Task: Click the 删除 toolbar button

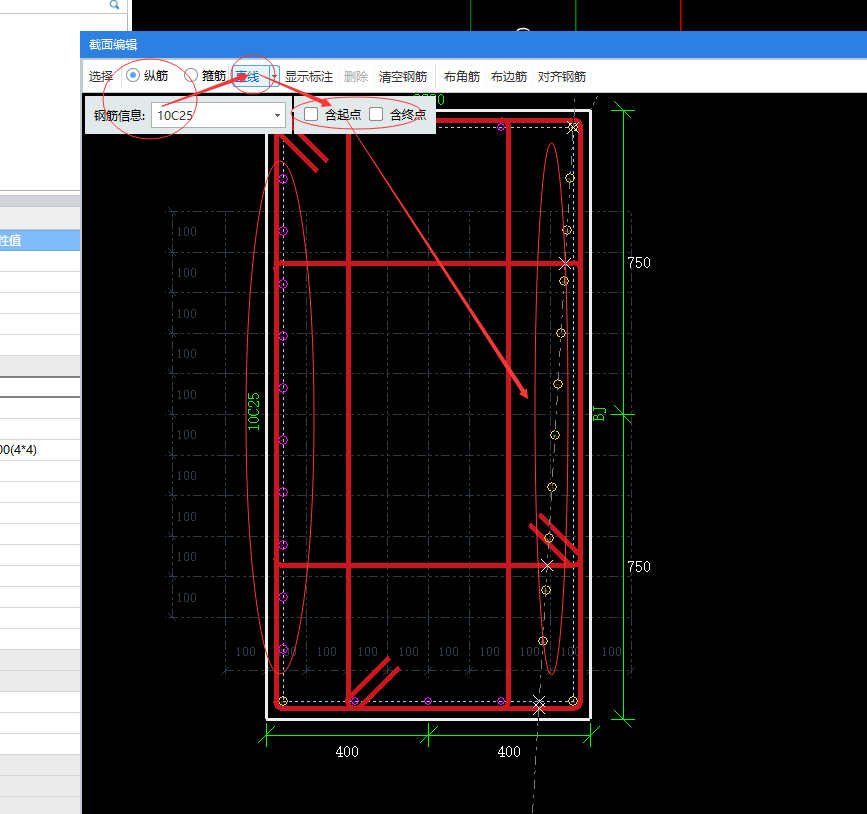Action: coord(356,76)
